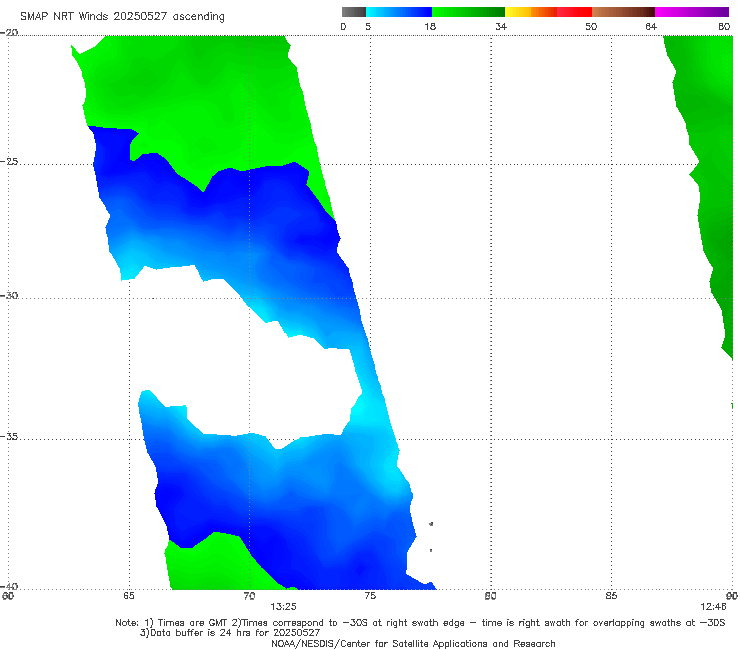This screenshot has height=650, width=740.
Task: Click the note line starting 'Note: 1) Times are GMT'
Action: coord(420,623)
